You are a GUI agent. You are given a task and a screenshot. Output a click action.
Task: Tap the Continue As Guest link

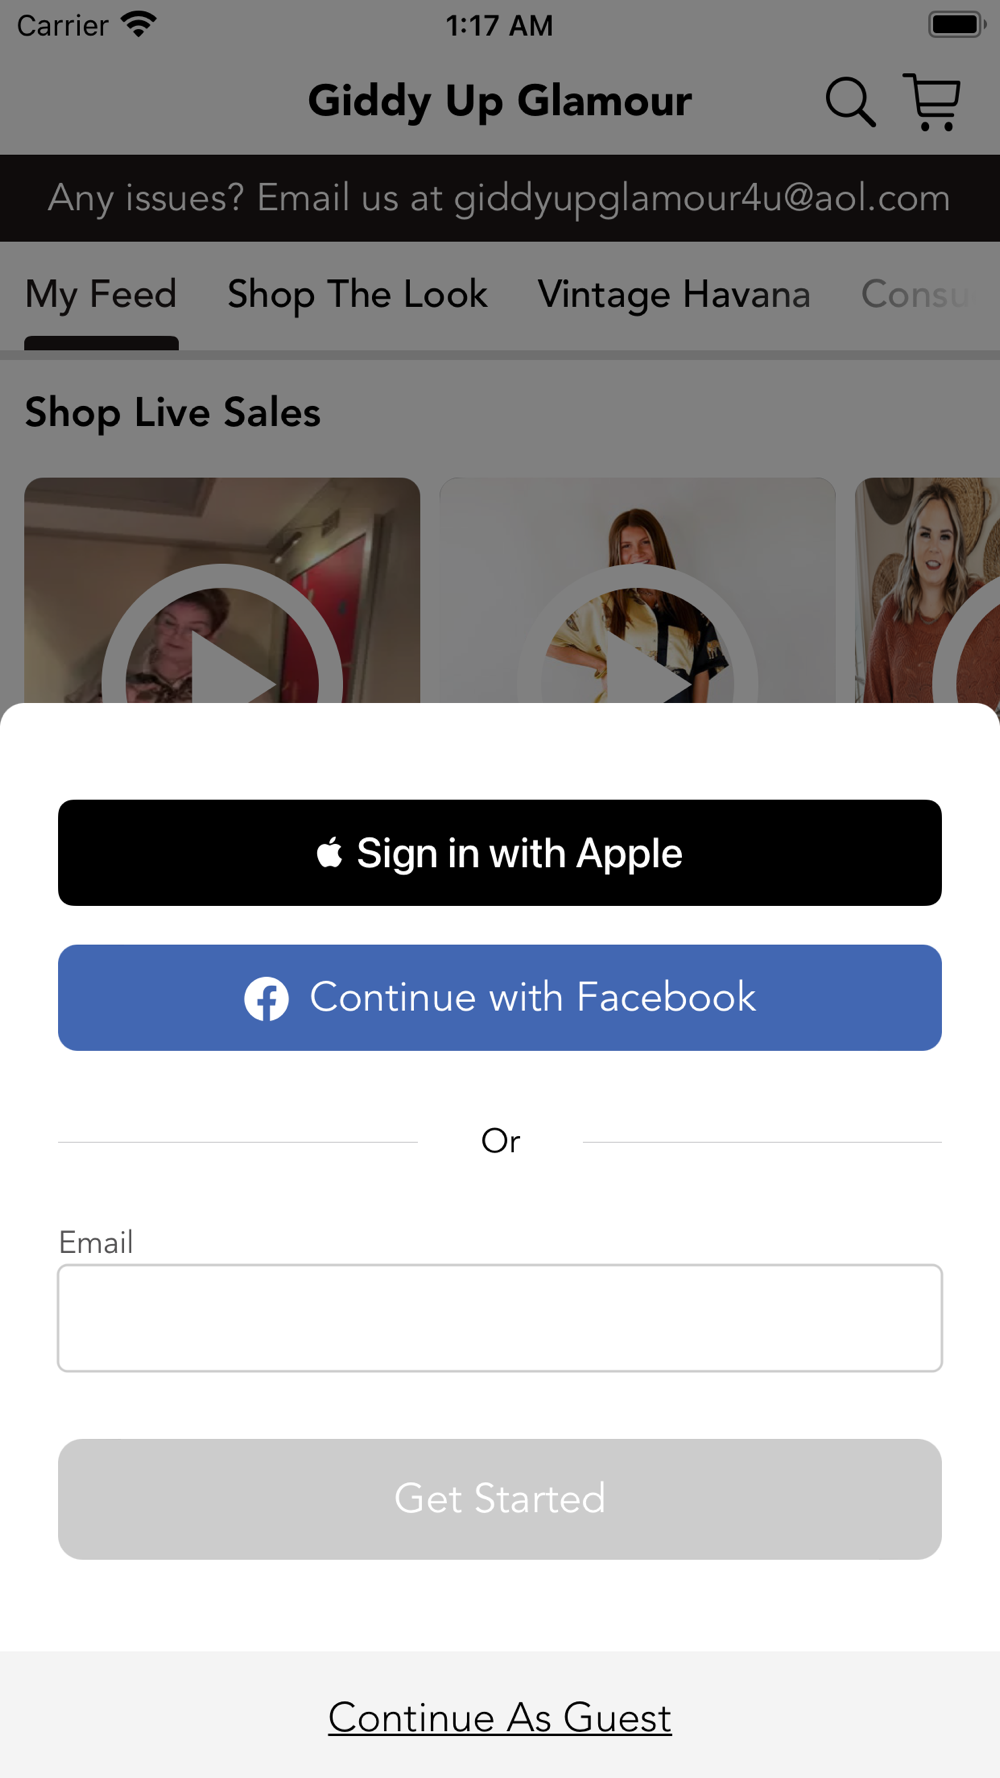[500, 1718]
